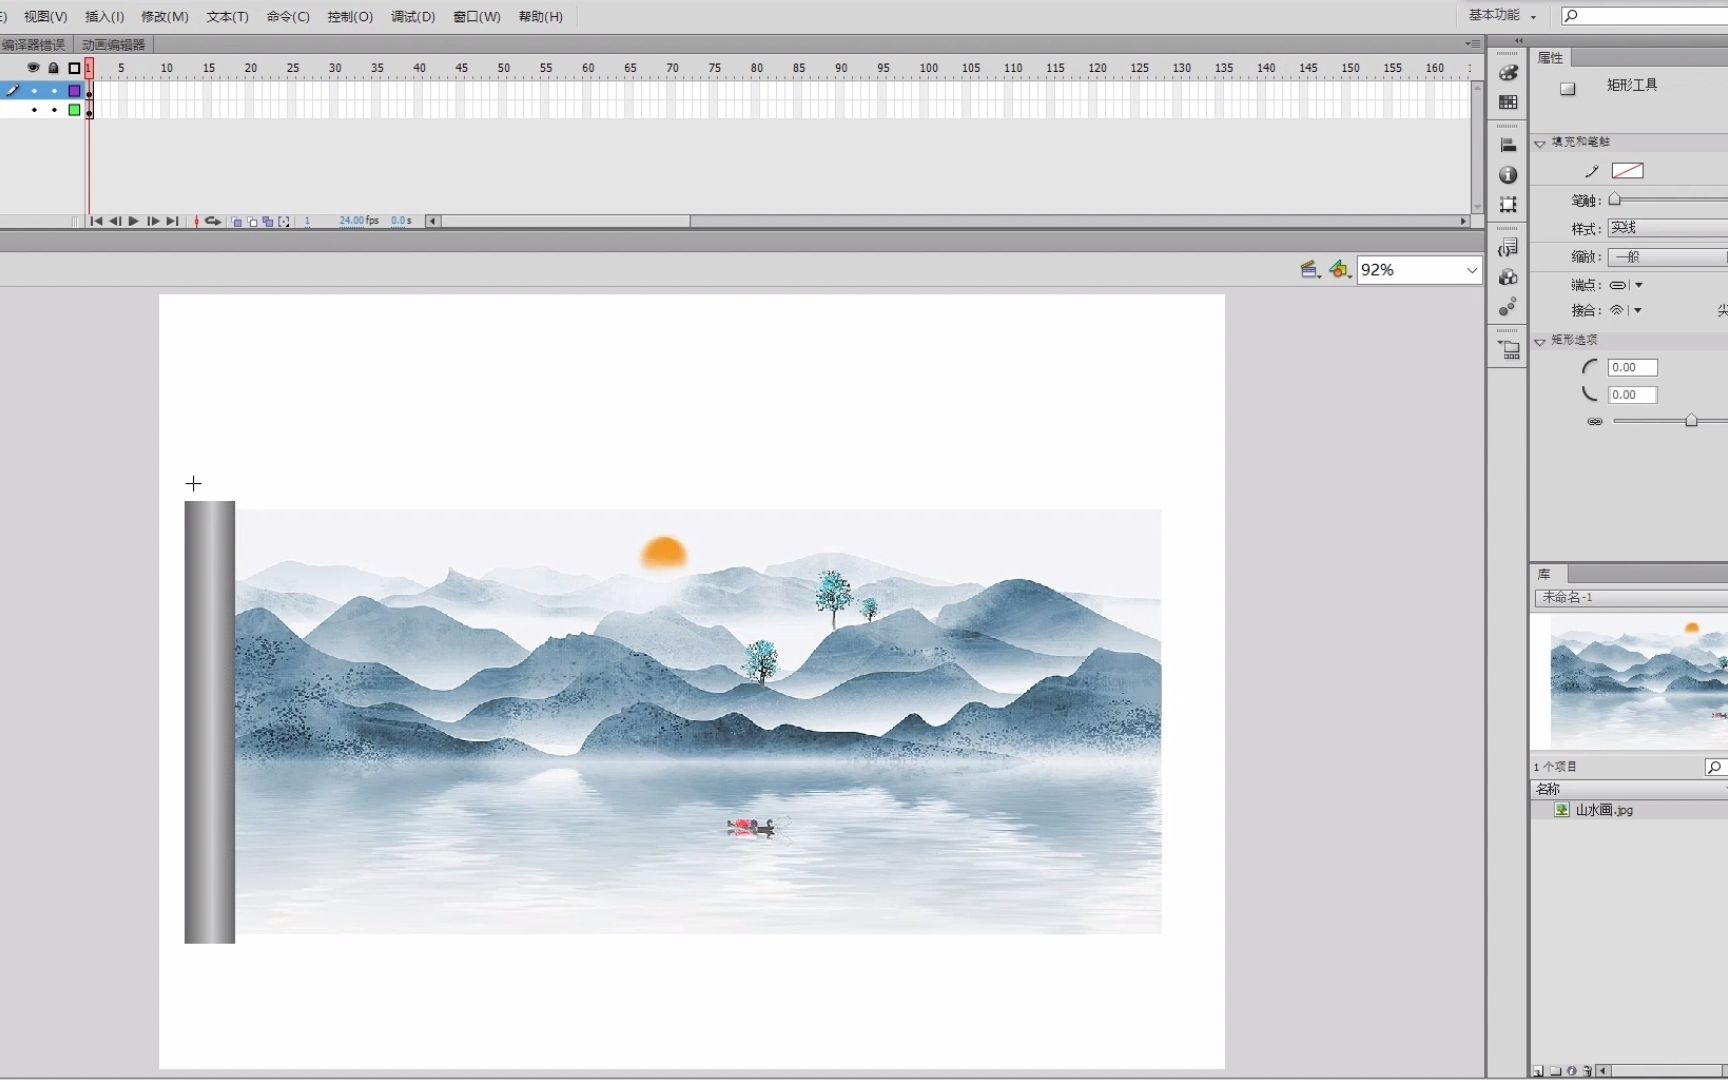Open the Info panel icon

tap(1508, 175)
